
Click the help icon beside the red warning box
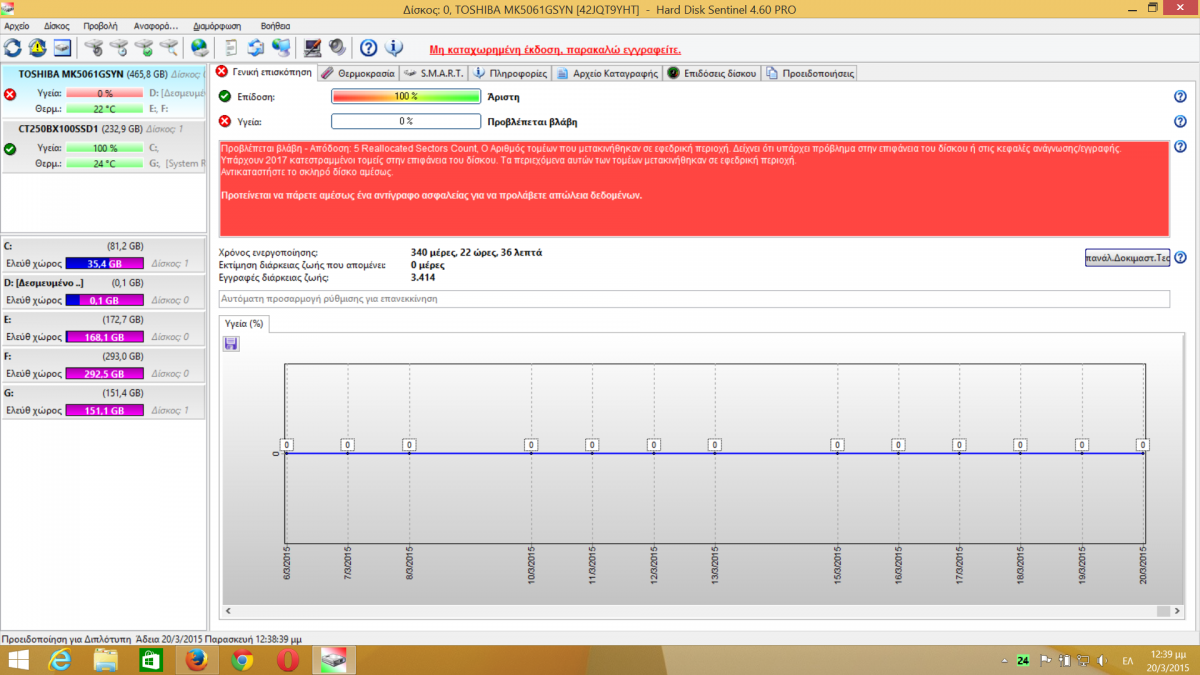[x=1180, y=147]
